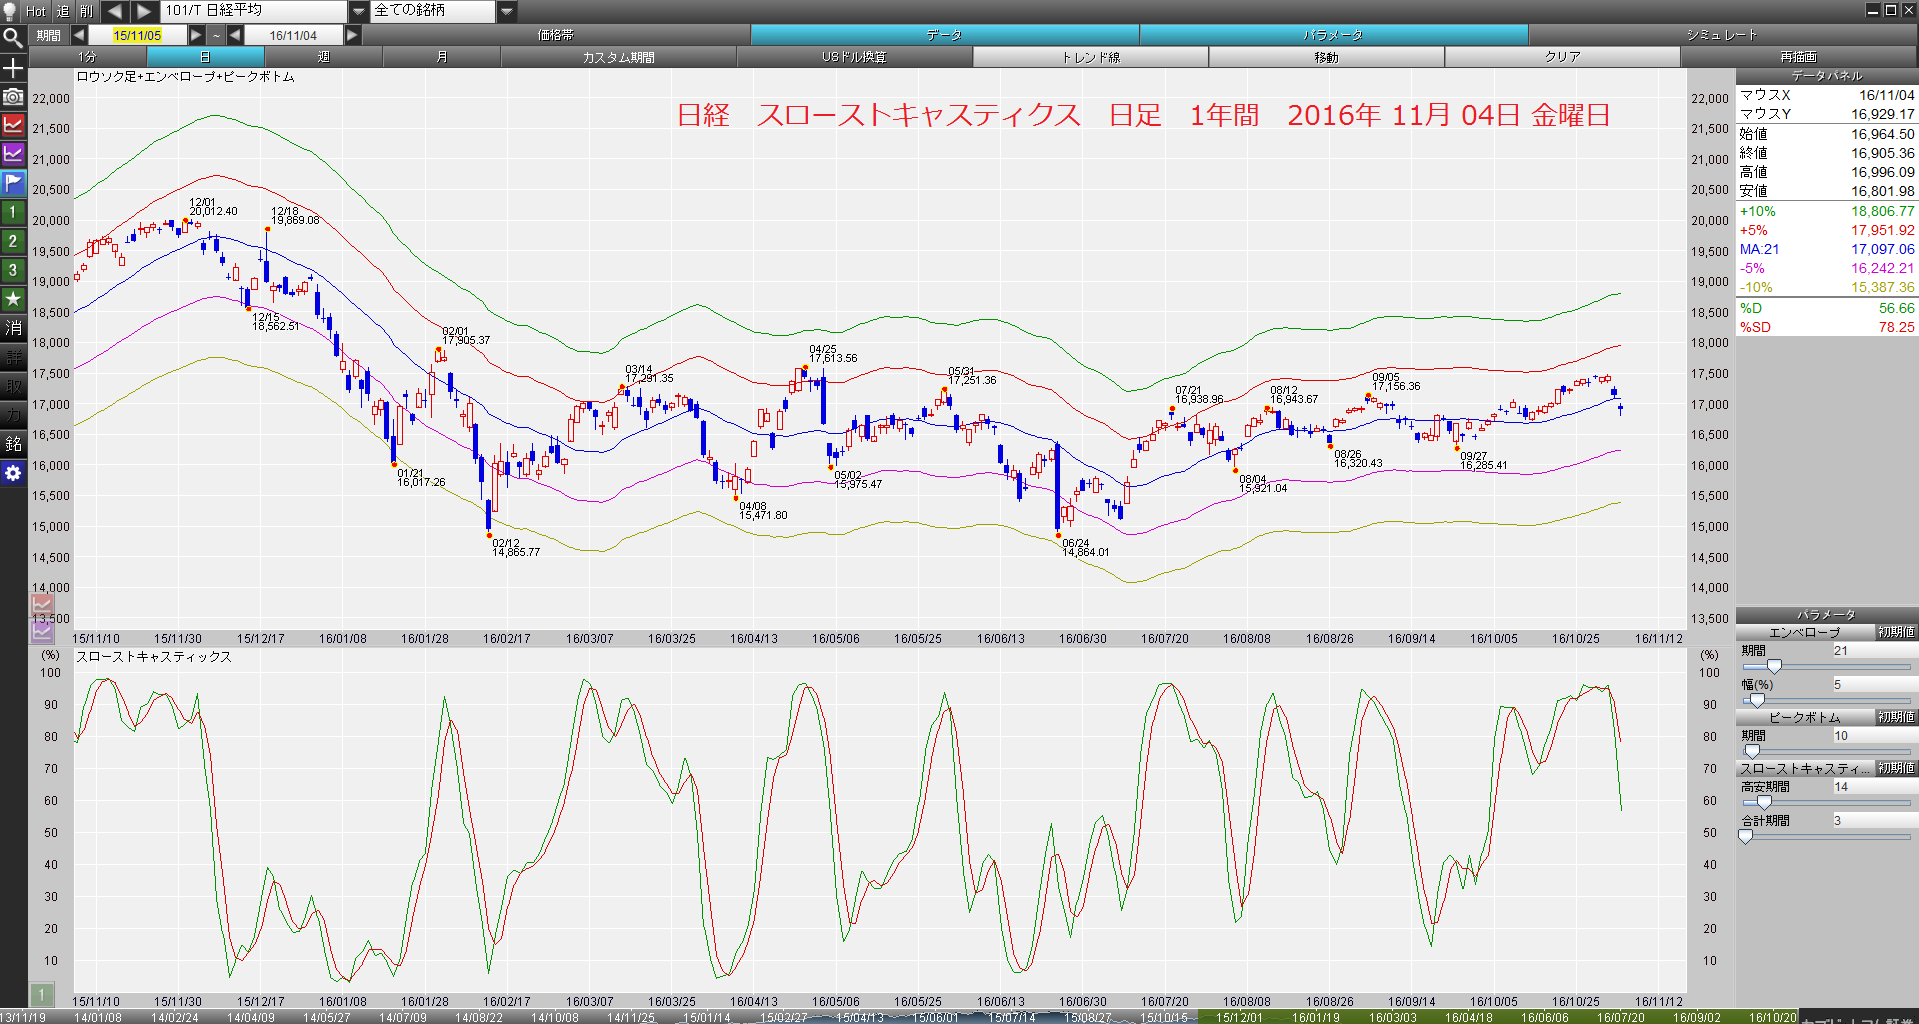1919x1024 pixels.
Task: Click the 消 sidebar icon
Action: (x=13, y=328)
